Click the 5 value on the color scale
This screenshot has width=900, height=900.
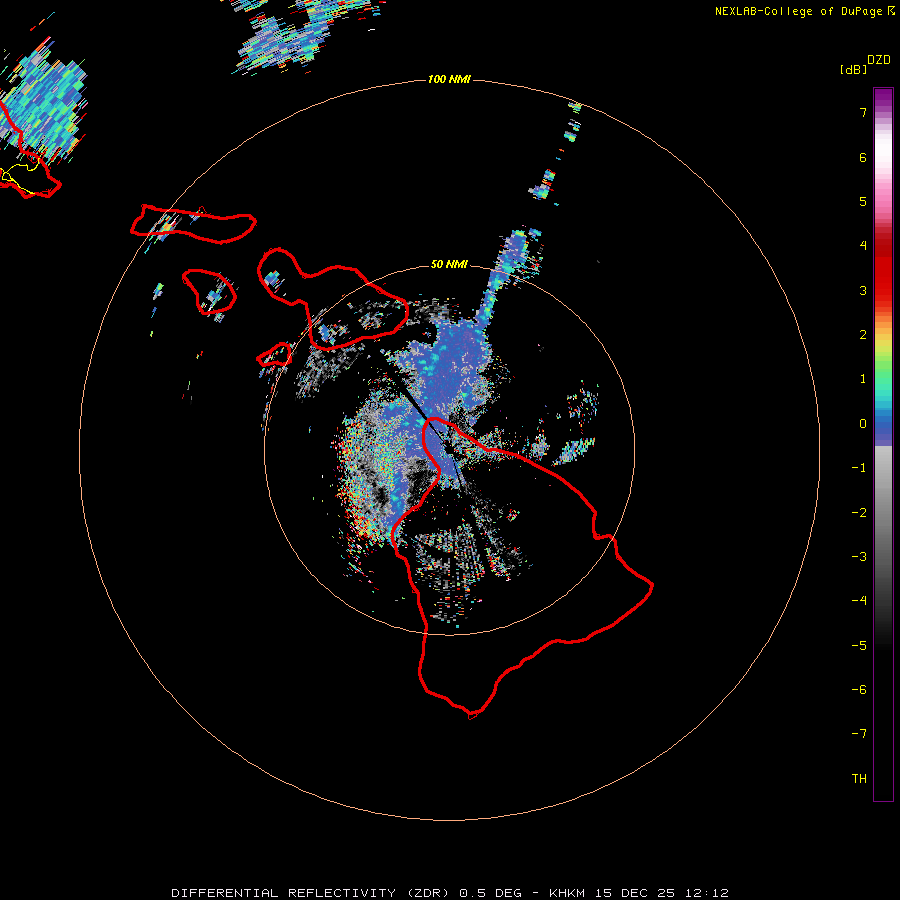pyautogui.click(x=863, y=201)
